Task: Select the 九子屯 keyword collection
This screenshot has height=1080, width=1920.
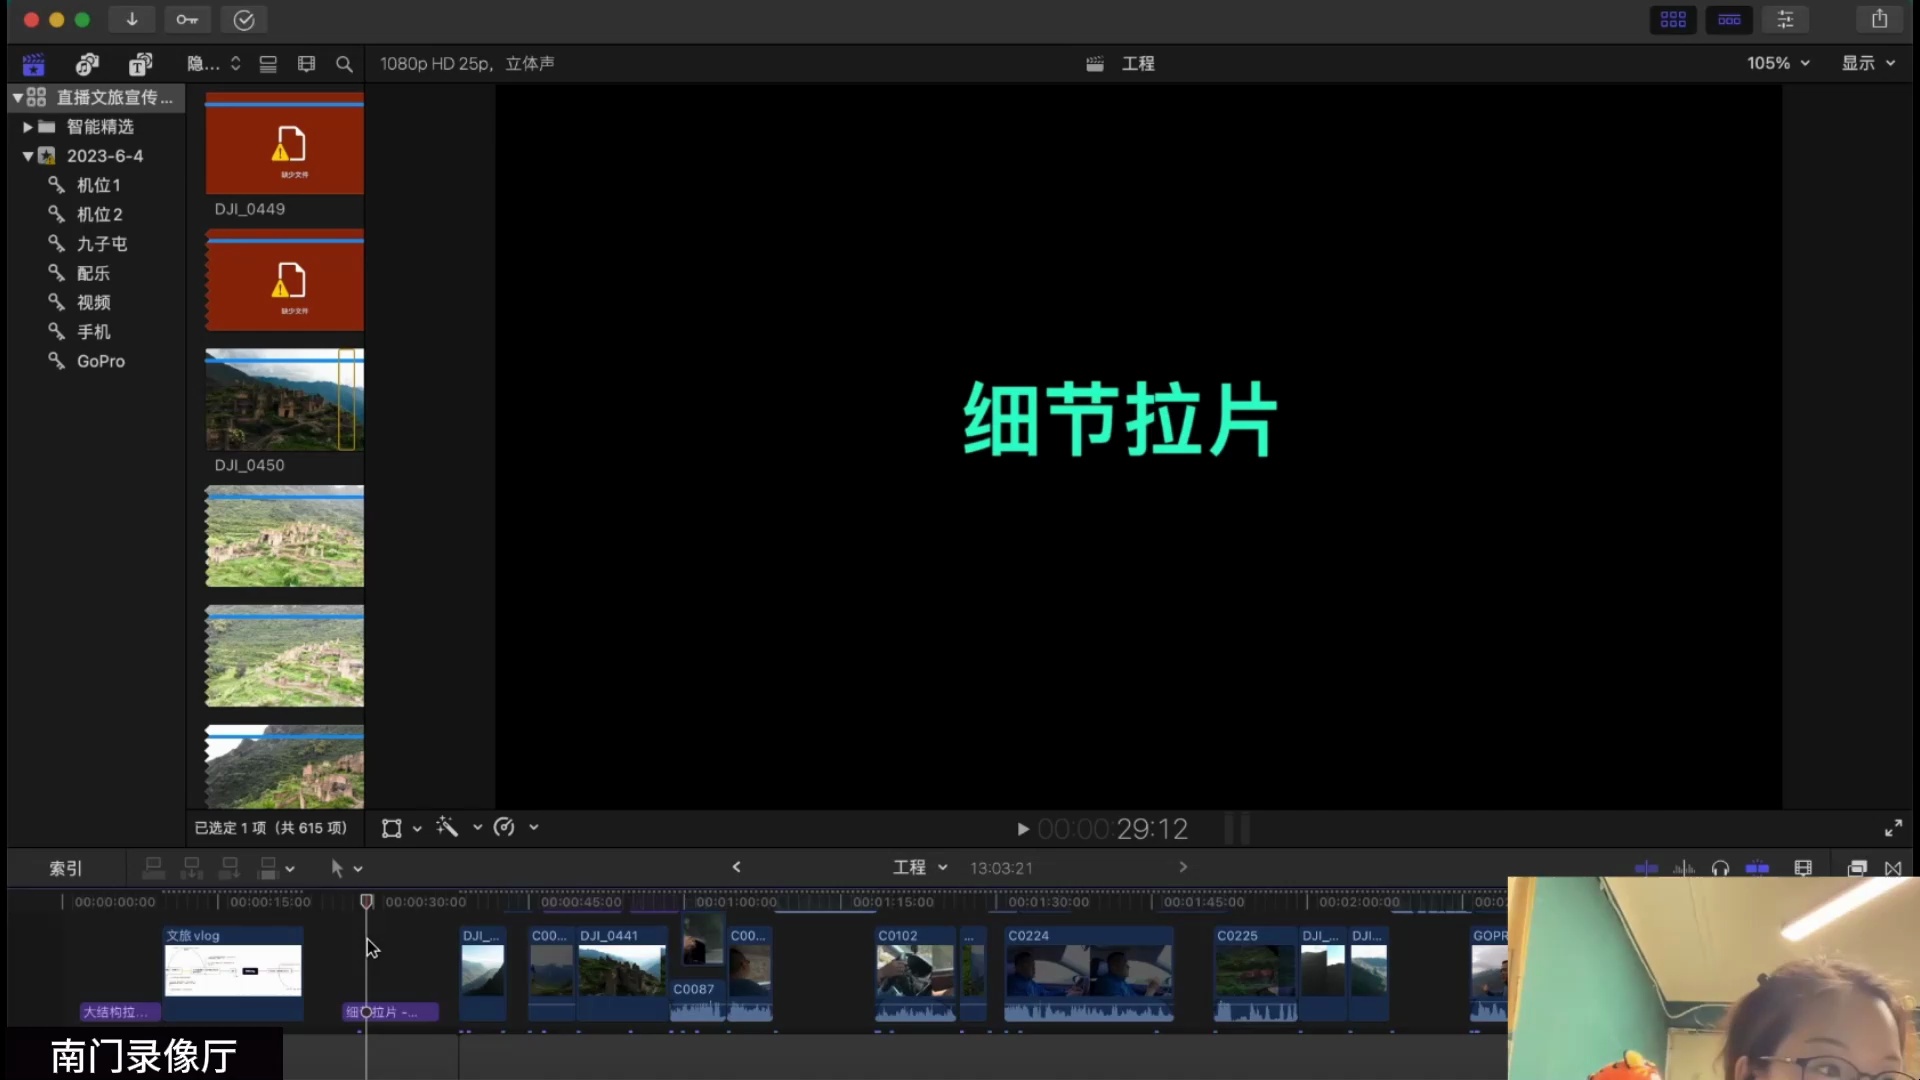Action: pos(102,244)
